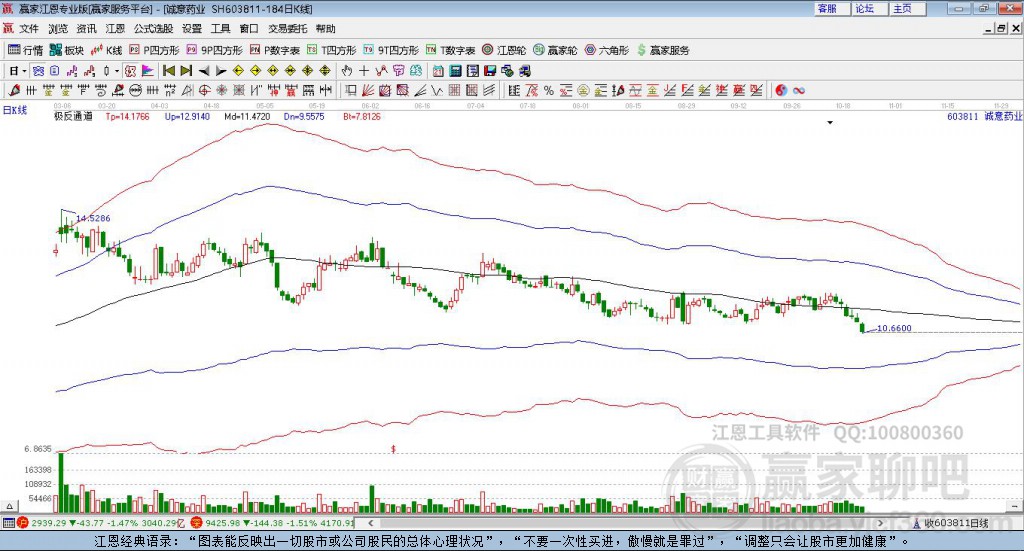Open the 六角形 hexagon tool
Image resolution: width=1024 pixels, height=551 pixels.
(607, 50)
